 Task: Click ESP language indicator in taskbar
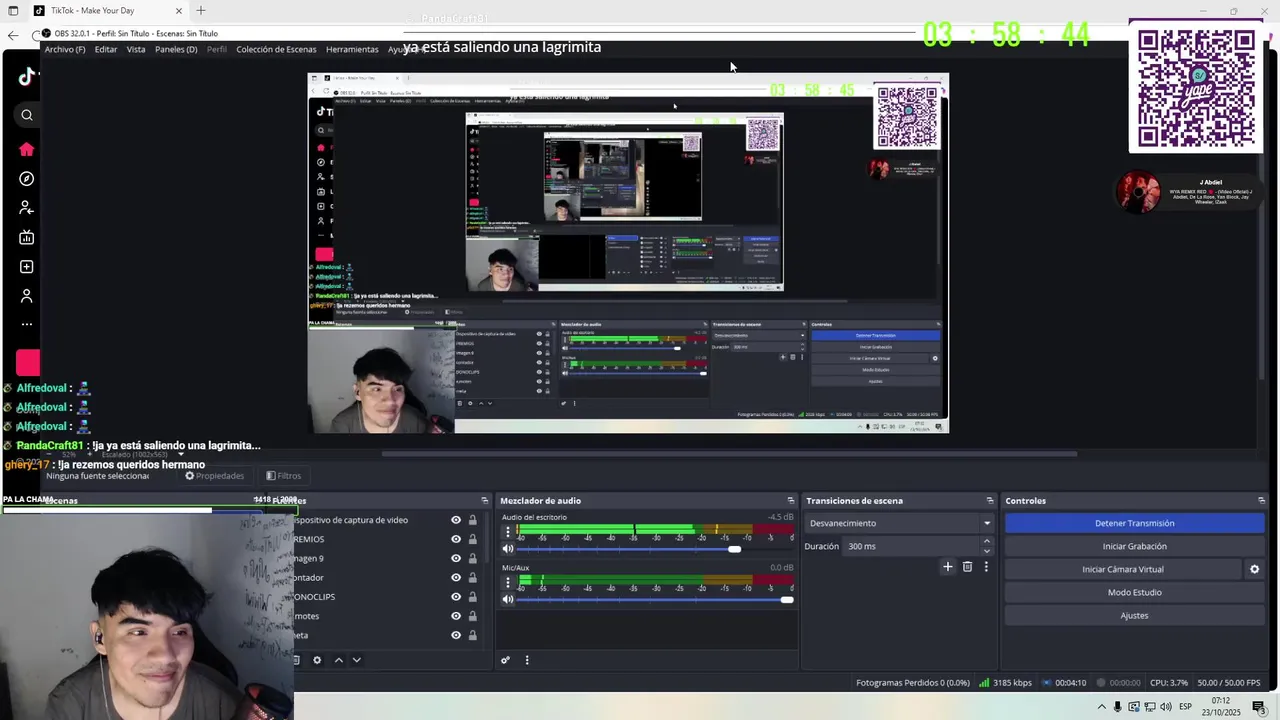(x=1185, y=707)
